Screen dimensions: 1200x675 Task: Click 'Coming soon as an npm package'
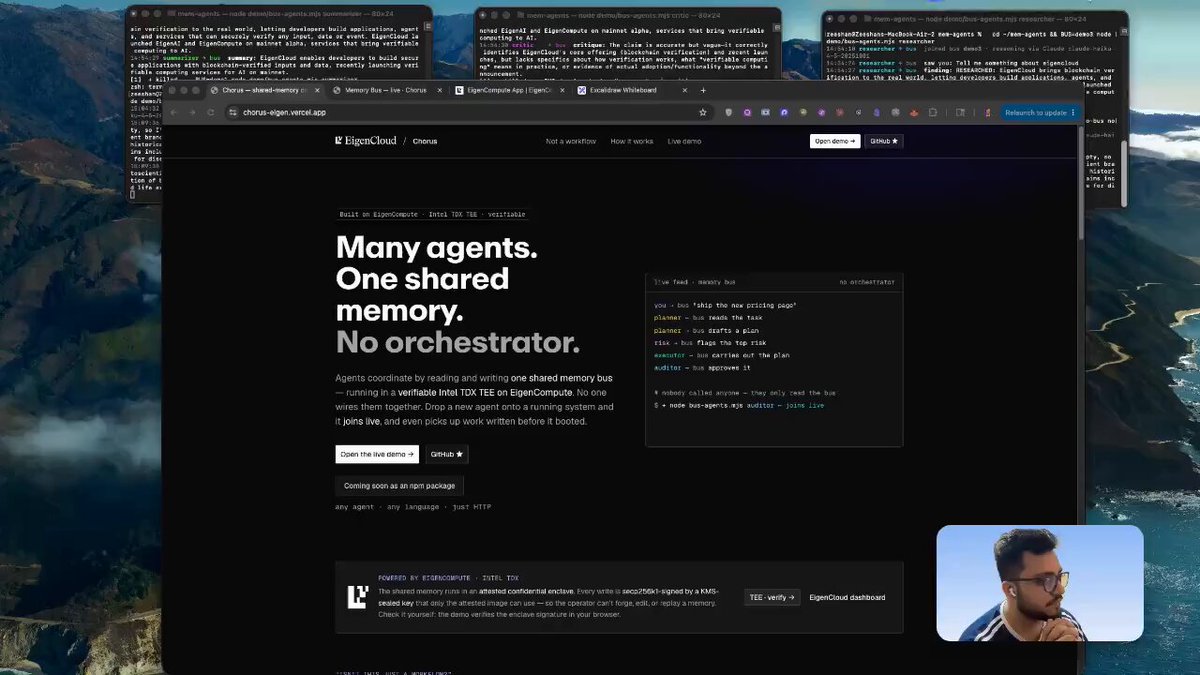[400, 485]
